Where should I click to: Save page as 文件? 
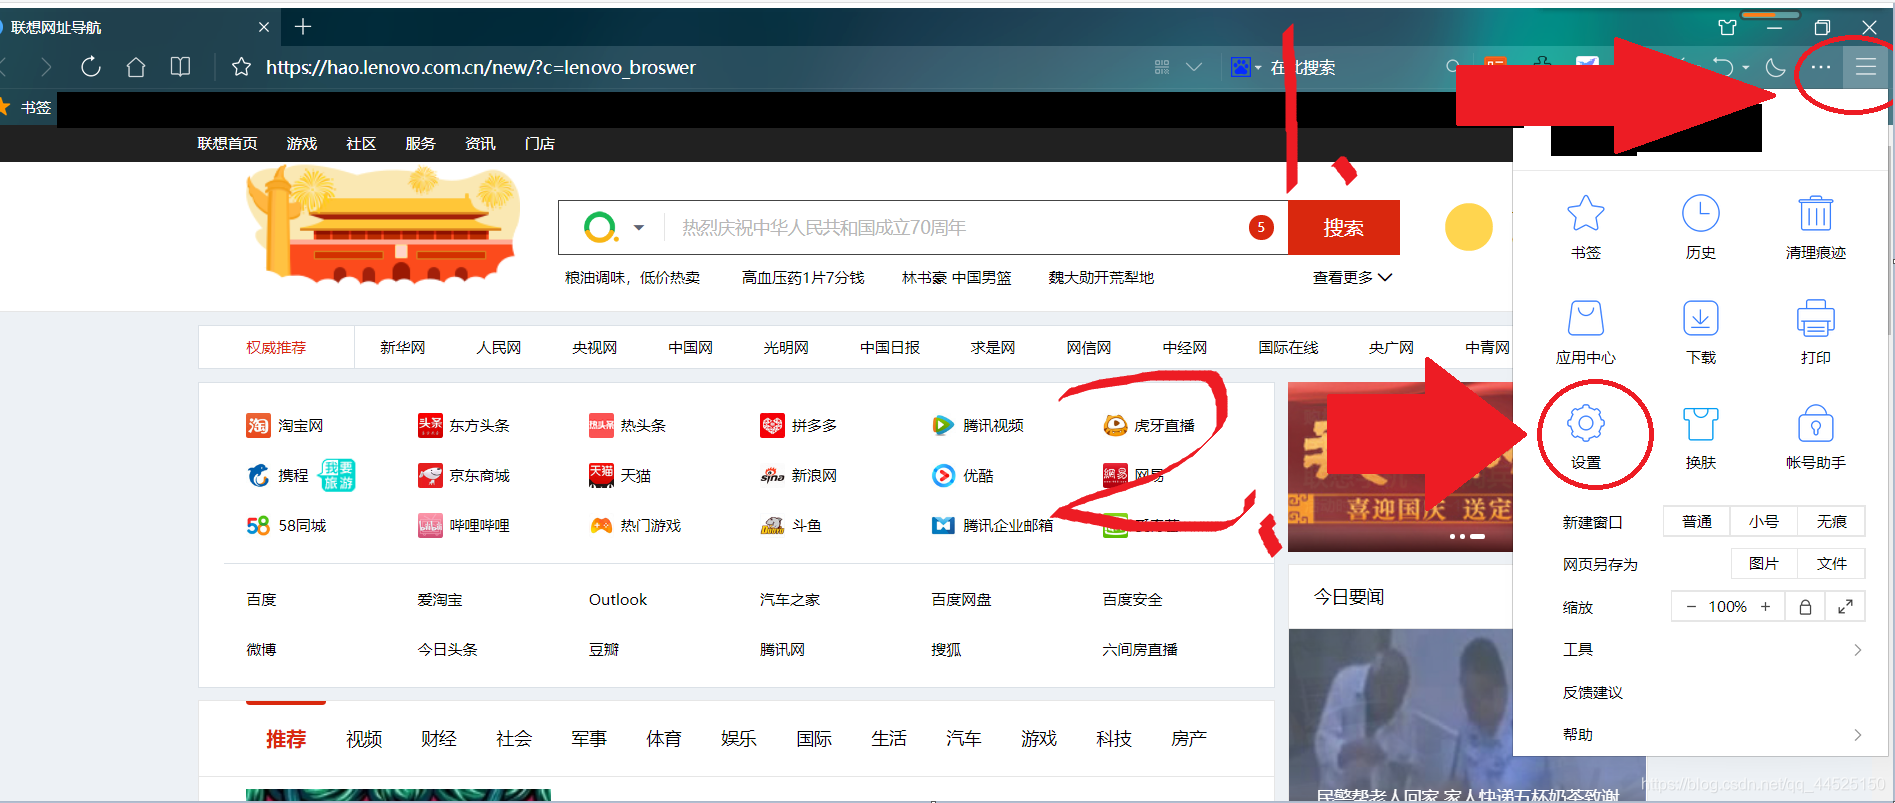pyautogui.click(x=1832, y=563)
